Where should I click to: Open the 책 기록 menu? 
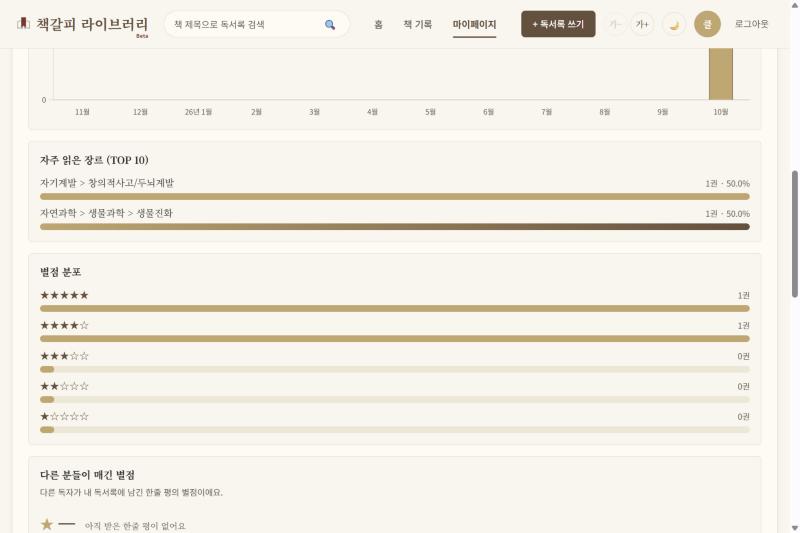417,24
